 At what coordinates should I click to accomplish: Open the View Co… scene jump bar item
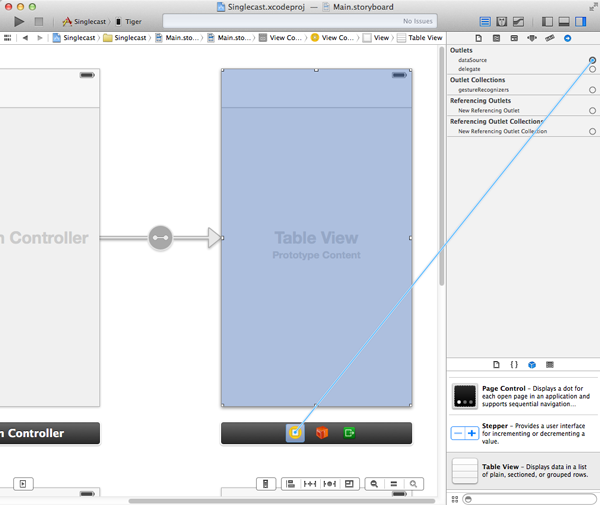click(x=280, y=37)
